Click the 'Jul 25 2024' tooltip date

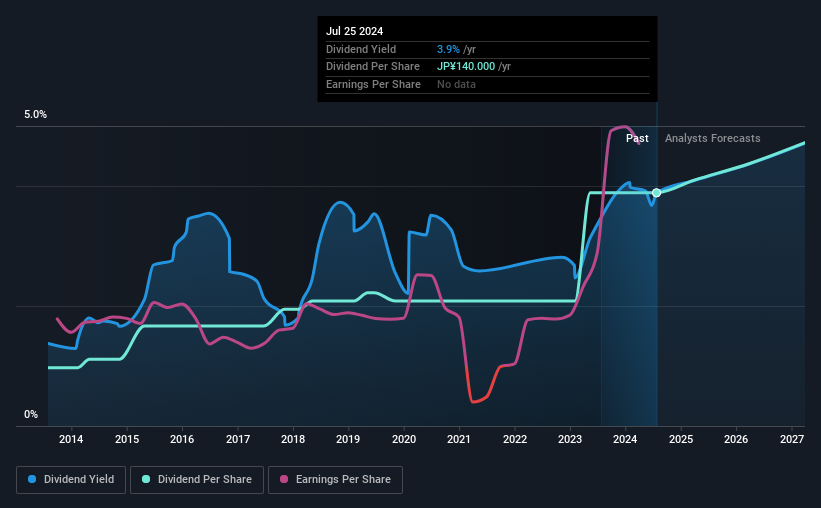pyautogui.click(x=354, y=31)
